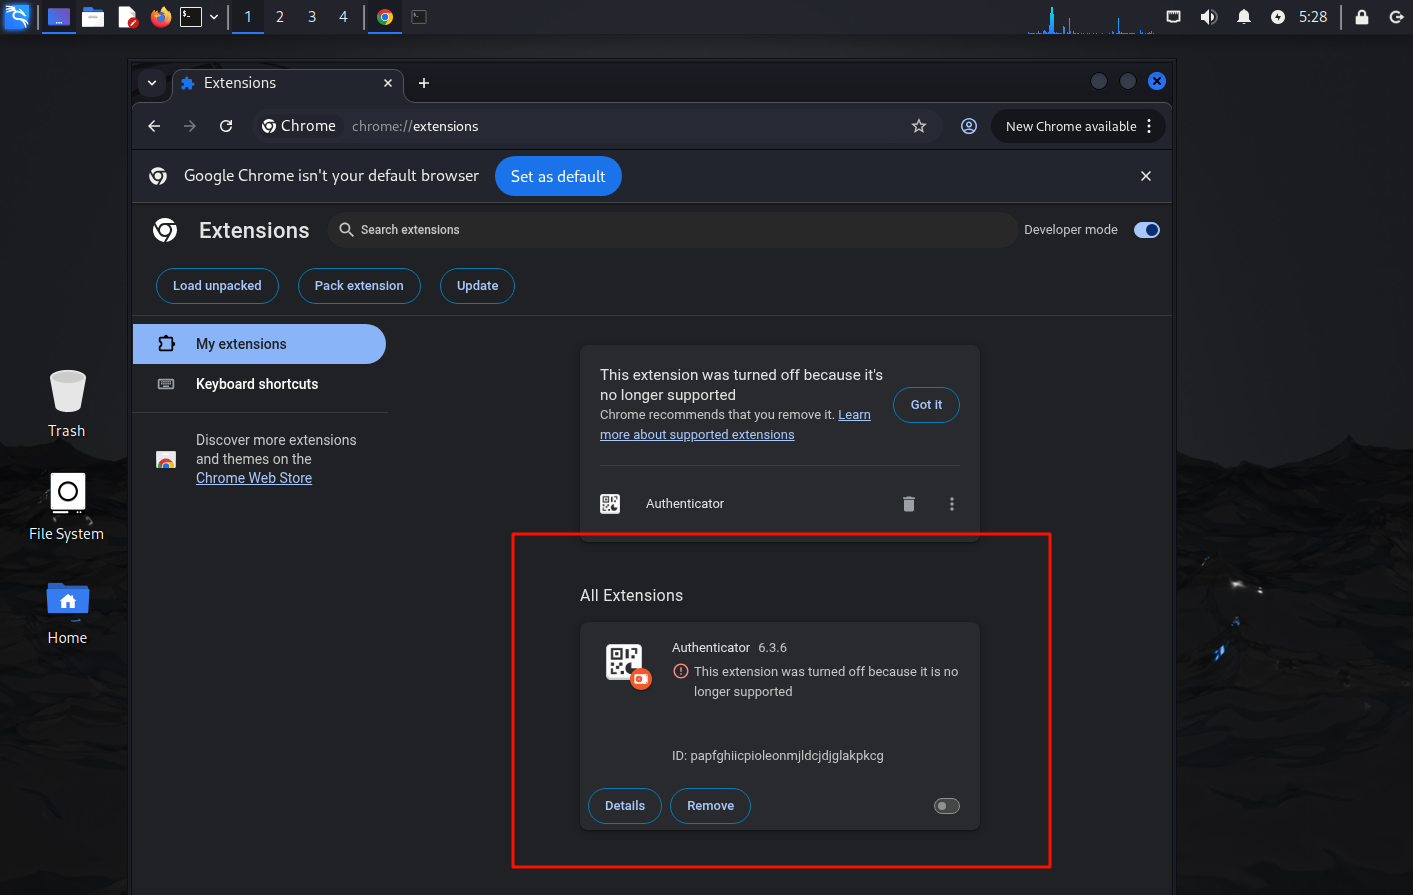This screenshot has height=895, width=1413.
Task: Click the Chrome site info chip in address bar
Action: point(298,126)
